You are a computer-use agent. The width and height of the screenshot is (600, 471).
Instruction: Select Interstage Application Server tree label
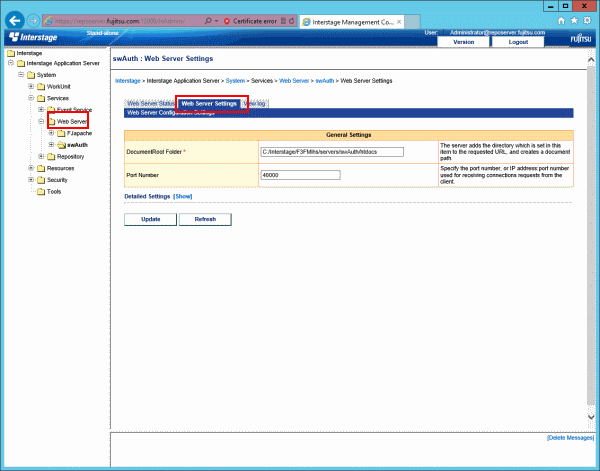(63, 63)
